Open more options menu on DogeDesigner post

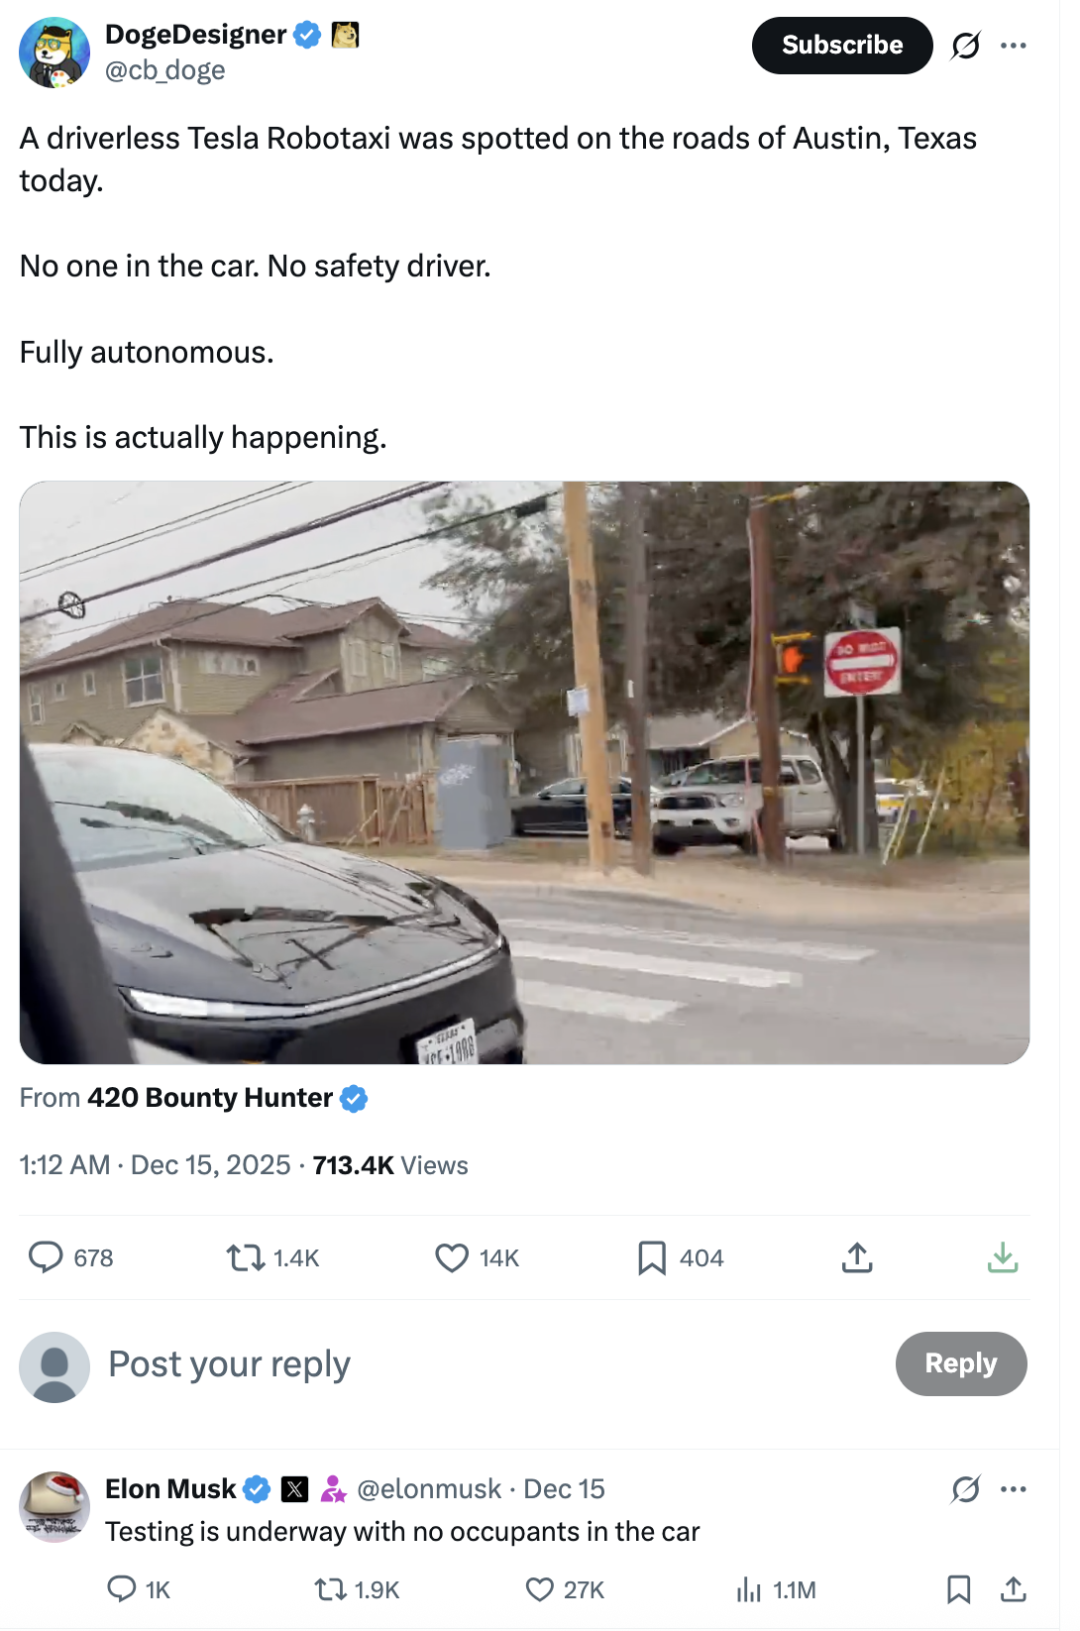1013,45
